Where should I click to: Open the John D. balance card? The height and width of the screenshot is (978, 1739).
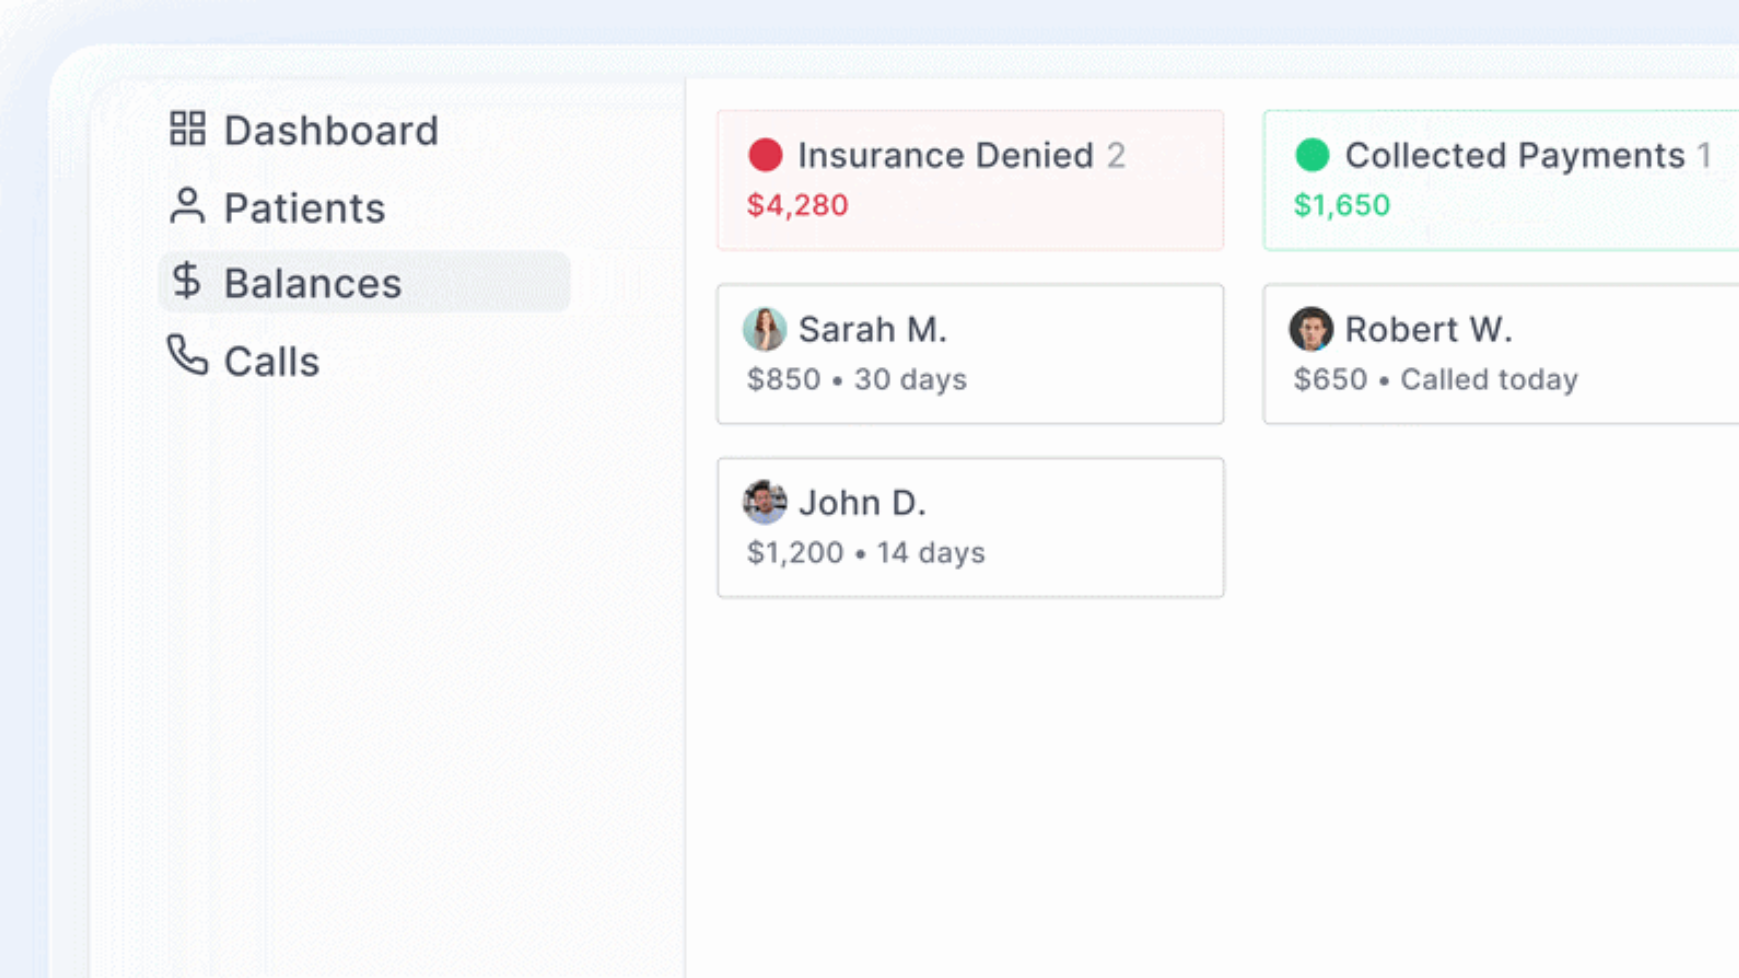tap(970, 528)
